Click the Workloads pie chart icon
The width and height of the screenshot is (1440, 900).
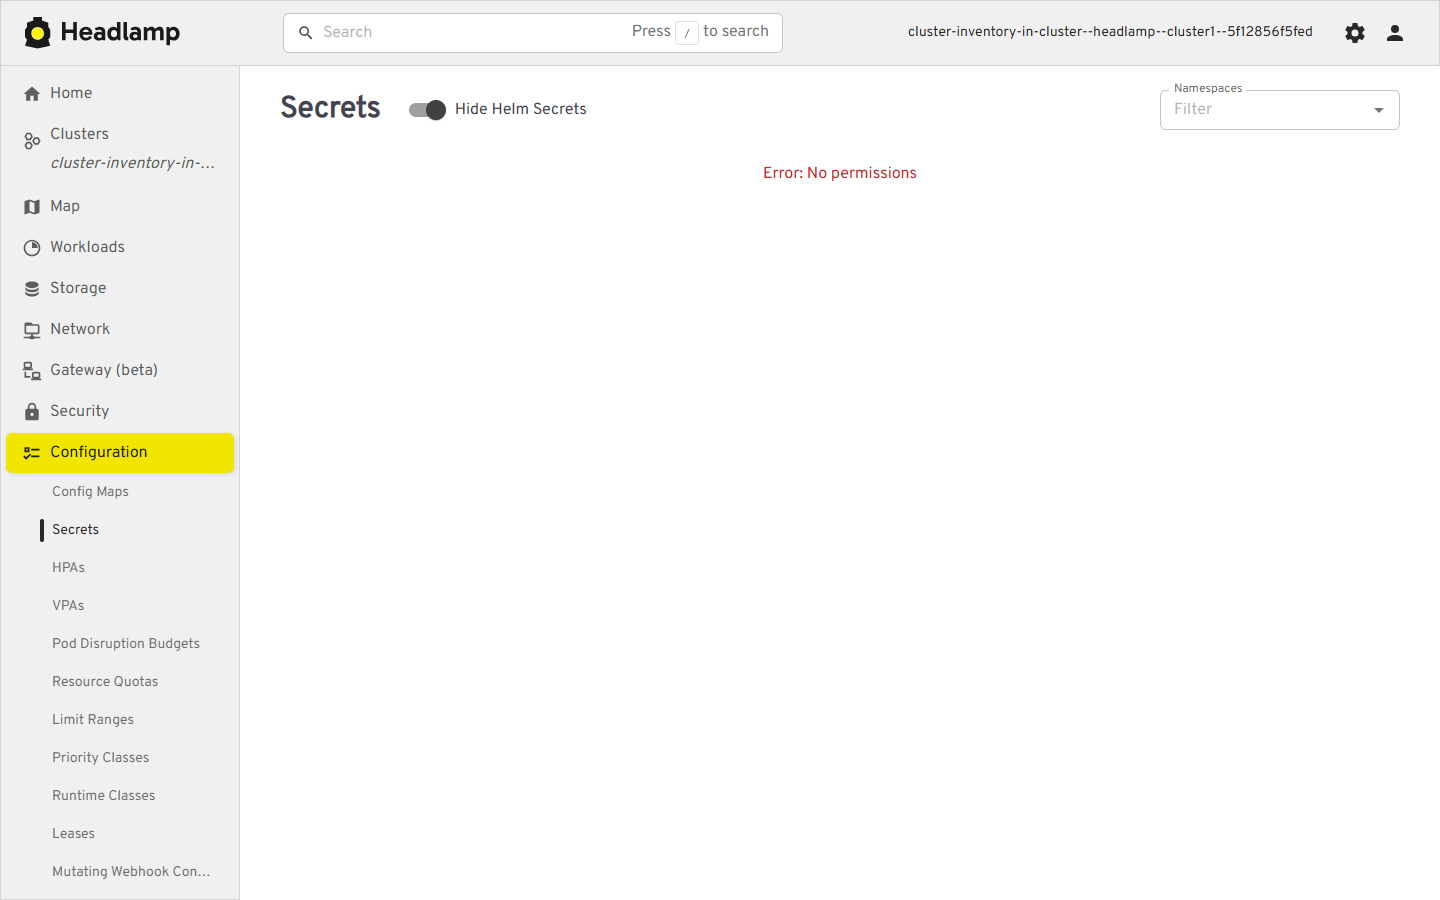32,247
